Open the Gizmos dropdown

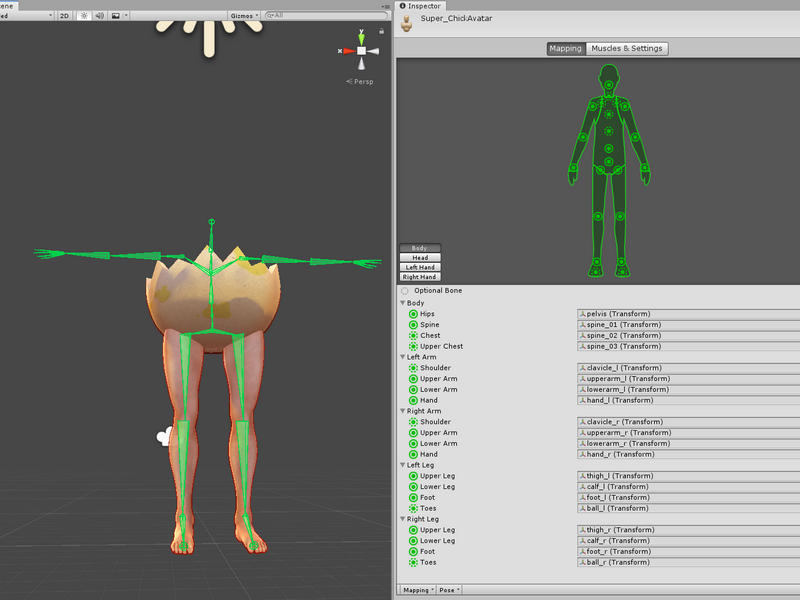244,16
